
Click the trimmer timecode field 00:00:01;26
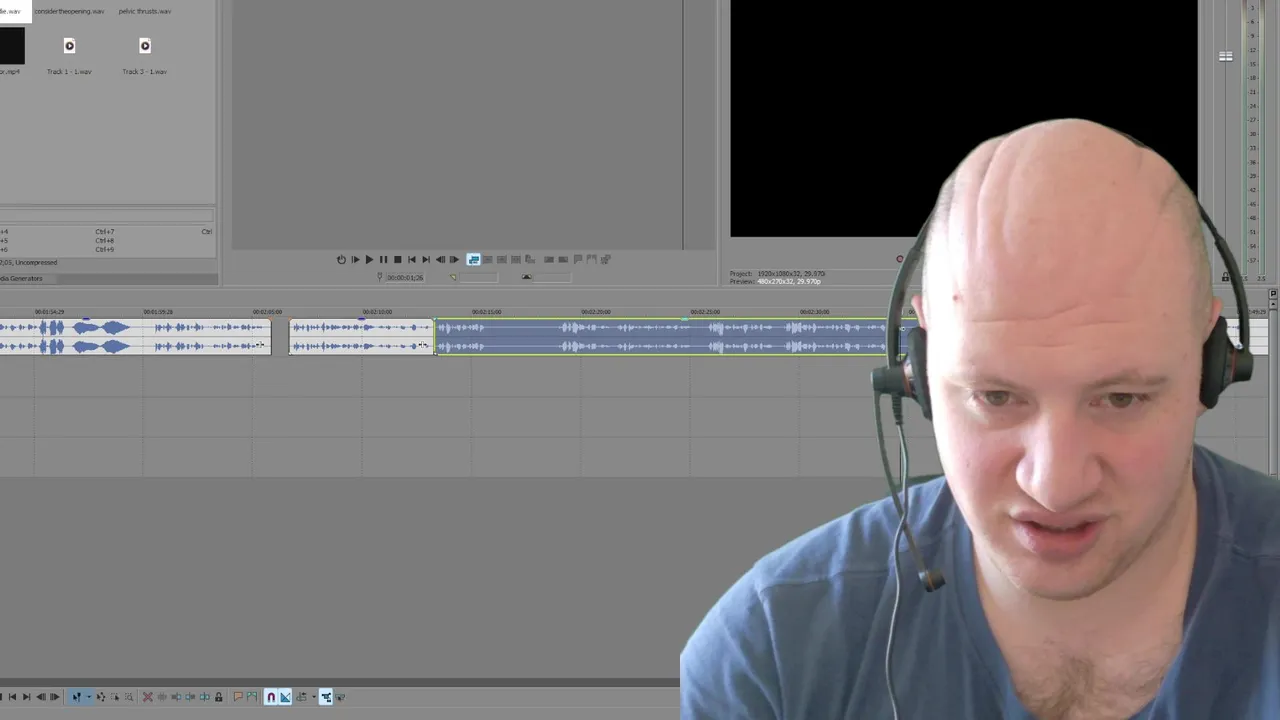405,277
